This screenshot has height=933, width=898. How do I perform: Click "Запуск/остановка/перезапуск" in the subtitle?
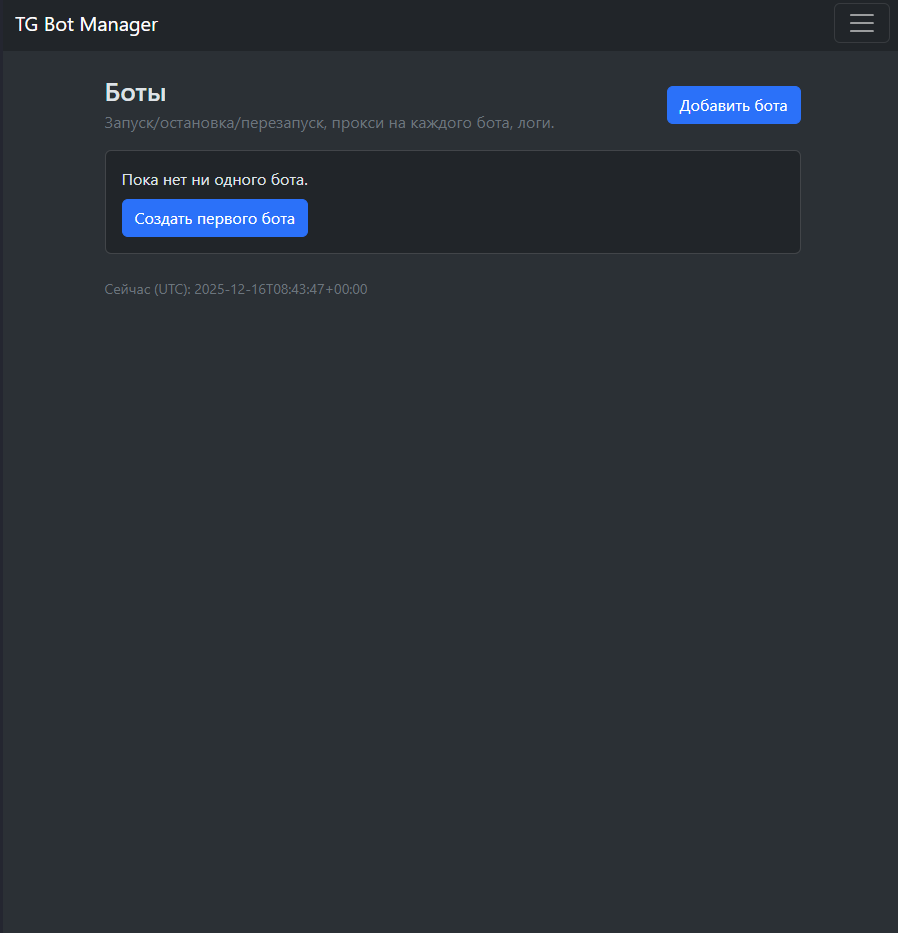[x=214, y=123]
